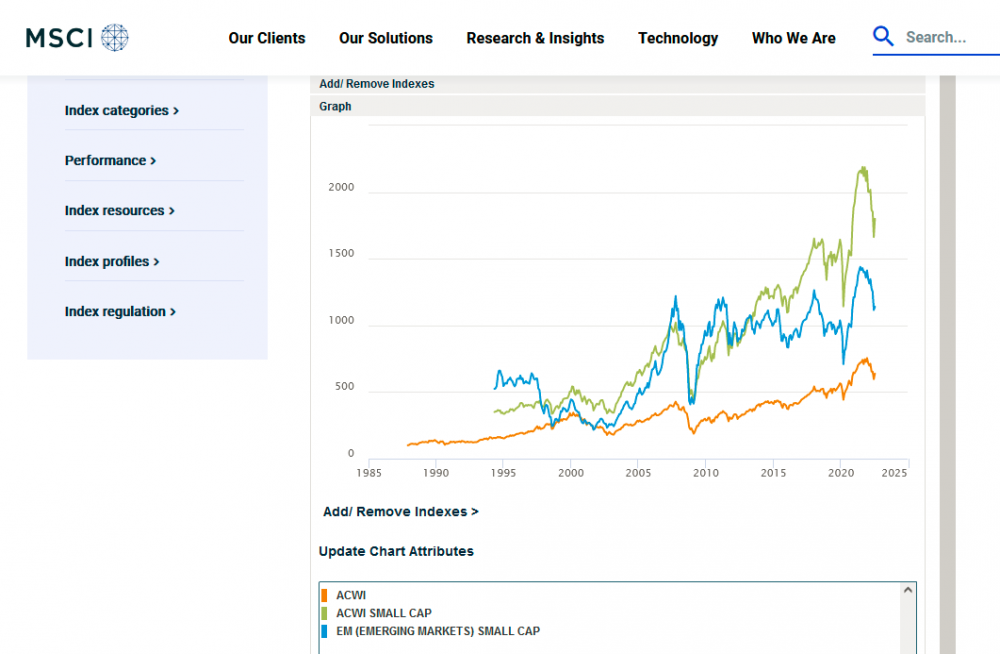Screen dimensions: 1000x654
Task: Type in the Search field
Action: click(945, 38)
